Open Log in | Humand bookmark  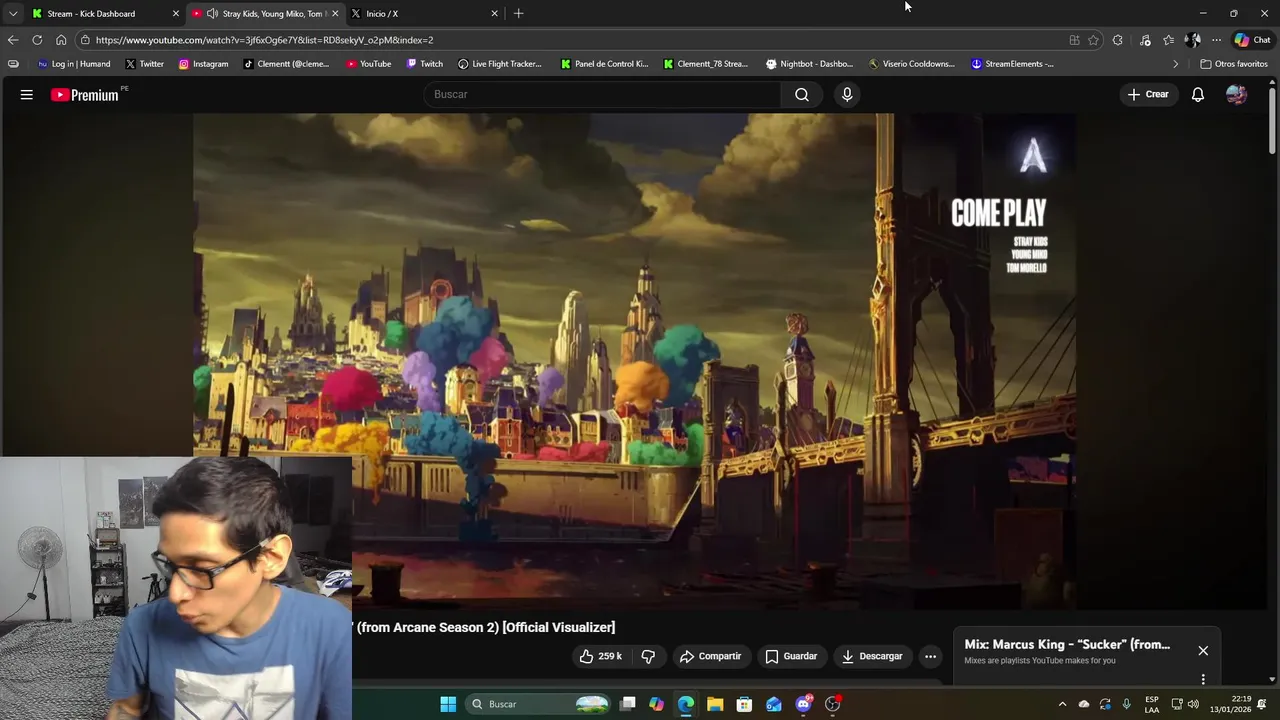[74, 64]
